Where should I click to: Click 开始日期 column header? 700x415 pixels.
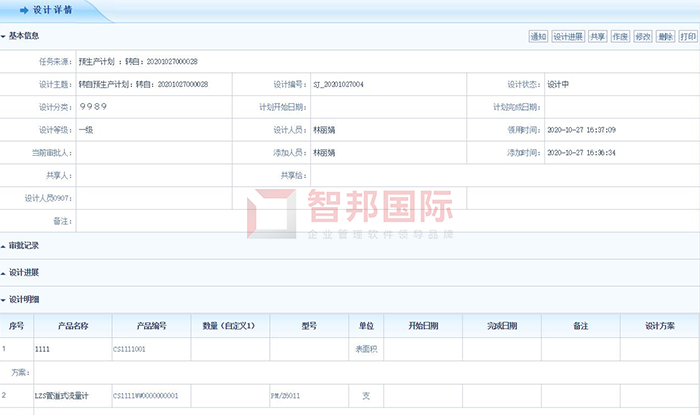[x=423, y=326]
